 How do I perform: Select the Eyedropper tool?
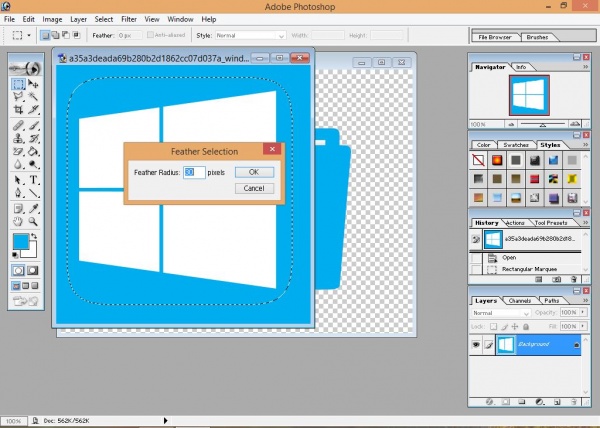pos(33,208)
